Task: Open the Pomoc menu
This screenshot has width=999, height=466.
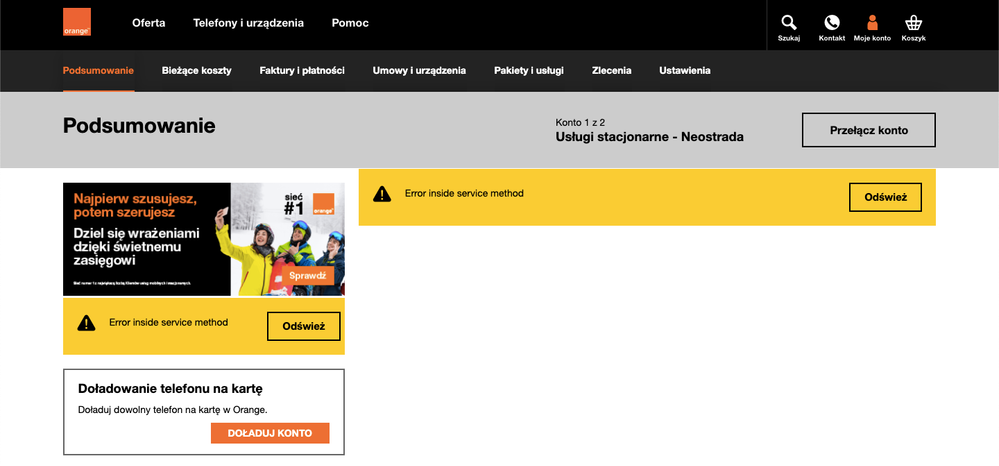Action: point(349,22)
